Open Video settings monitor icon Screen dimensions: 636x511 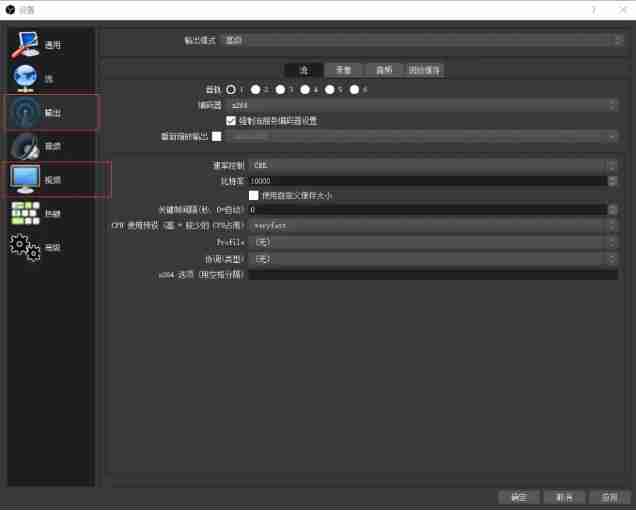(25, 179)
